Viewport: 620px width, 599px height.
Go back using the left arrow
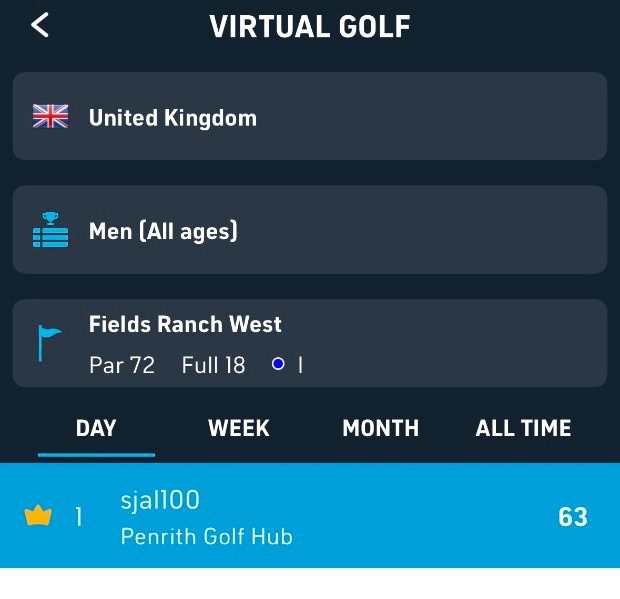(x=40, y=25)
